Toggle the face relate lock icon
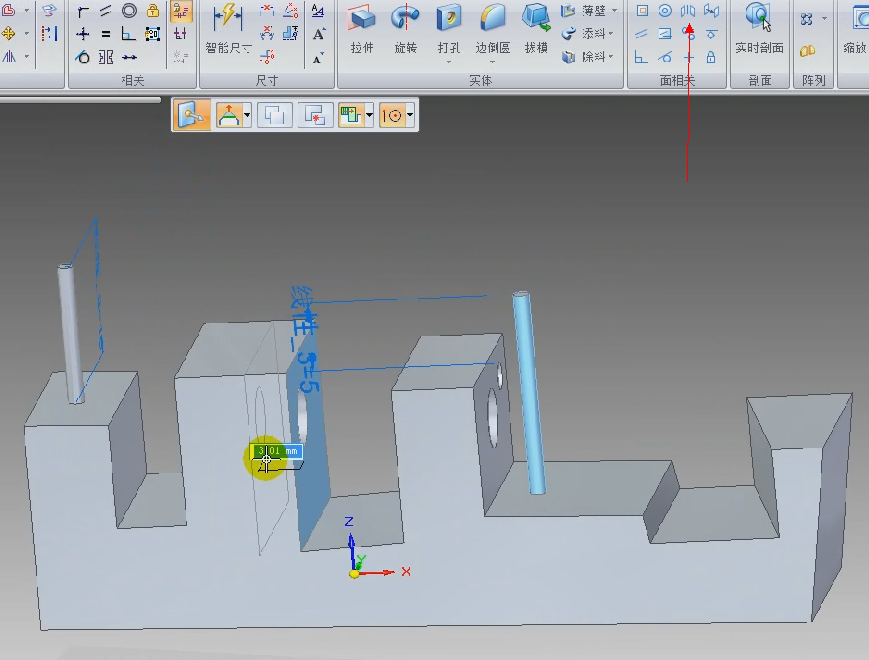The image size is (869, 660). (x=711, y=57)
